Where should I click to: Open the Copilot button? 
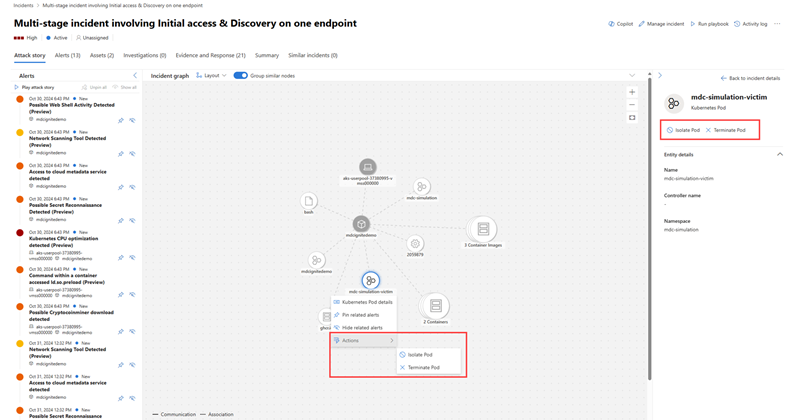[620, 24]
